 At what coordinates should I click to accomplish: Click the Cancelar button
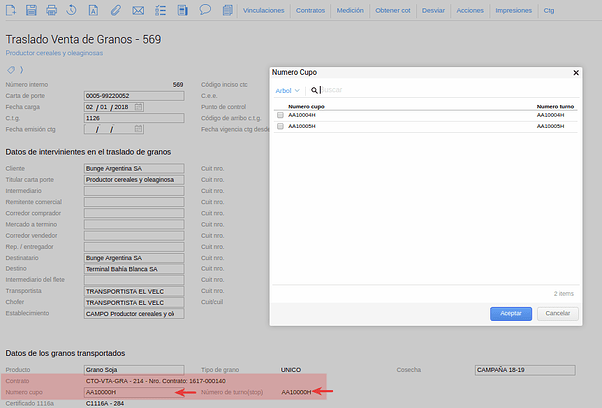[558, 313]
